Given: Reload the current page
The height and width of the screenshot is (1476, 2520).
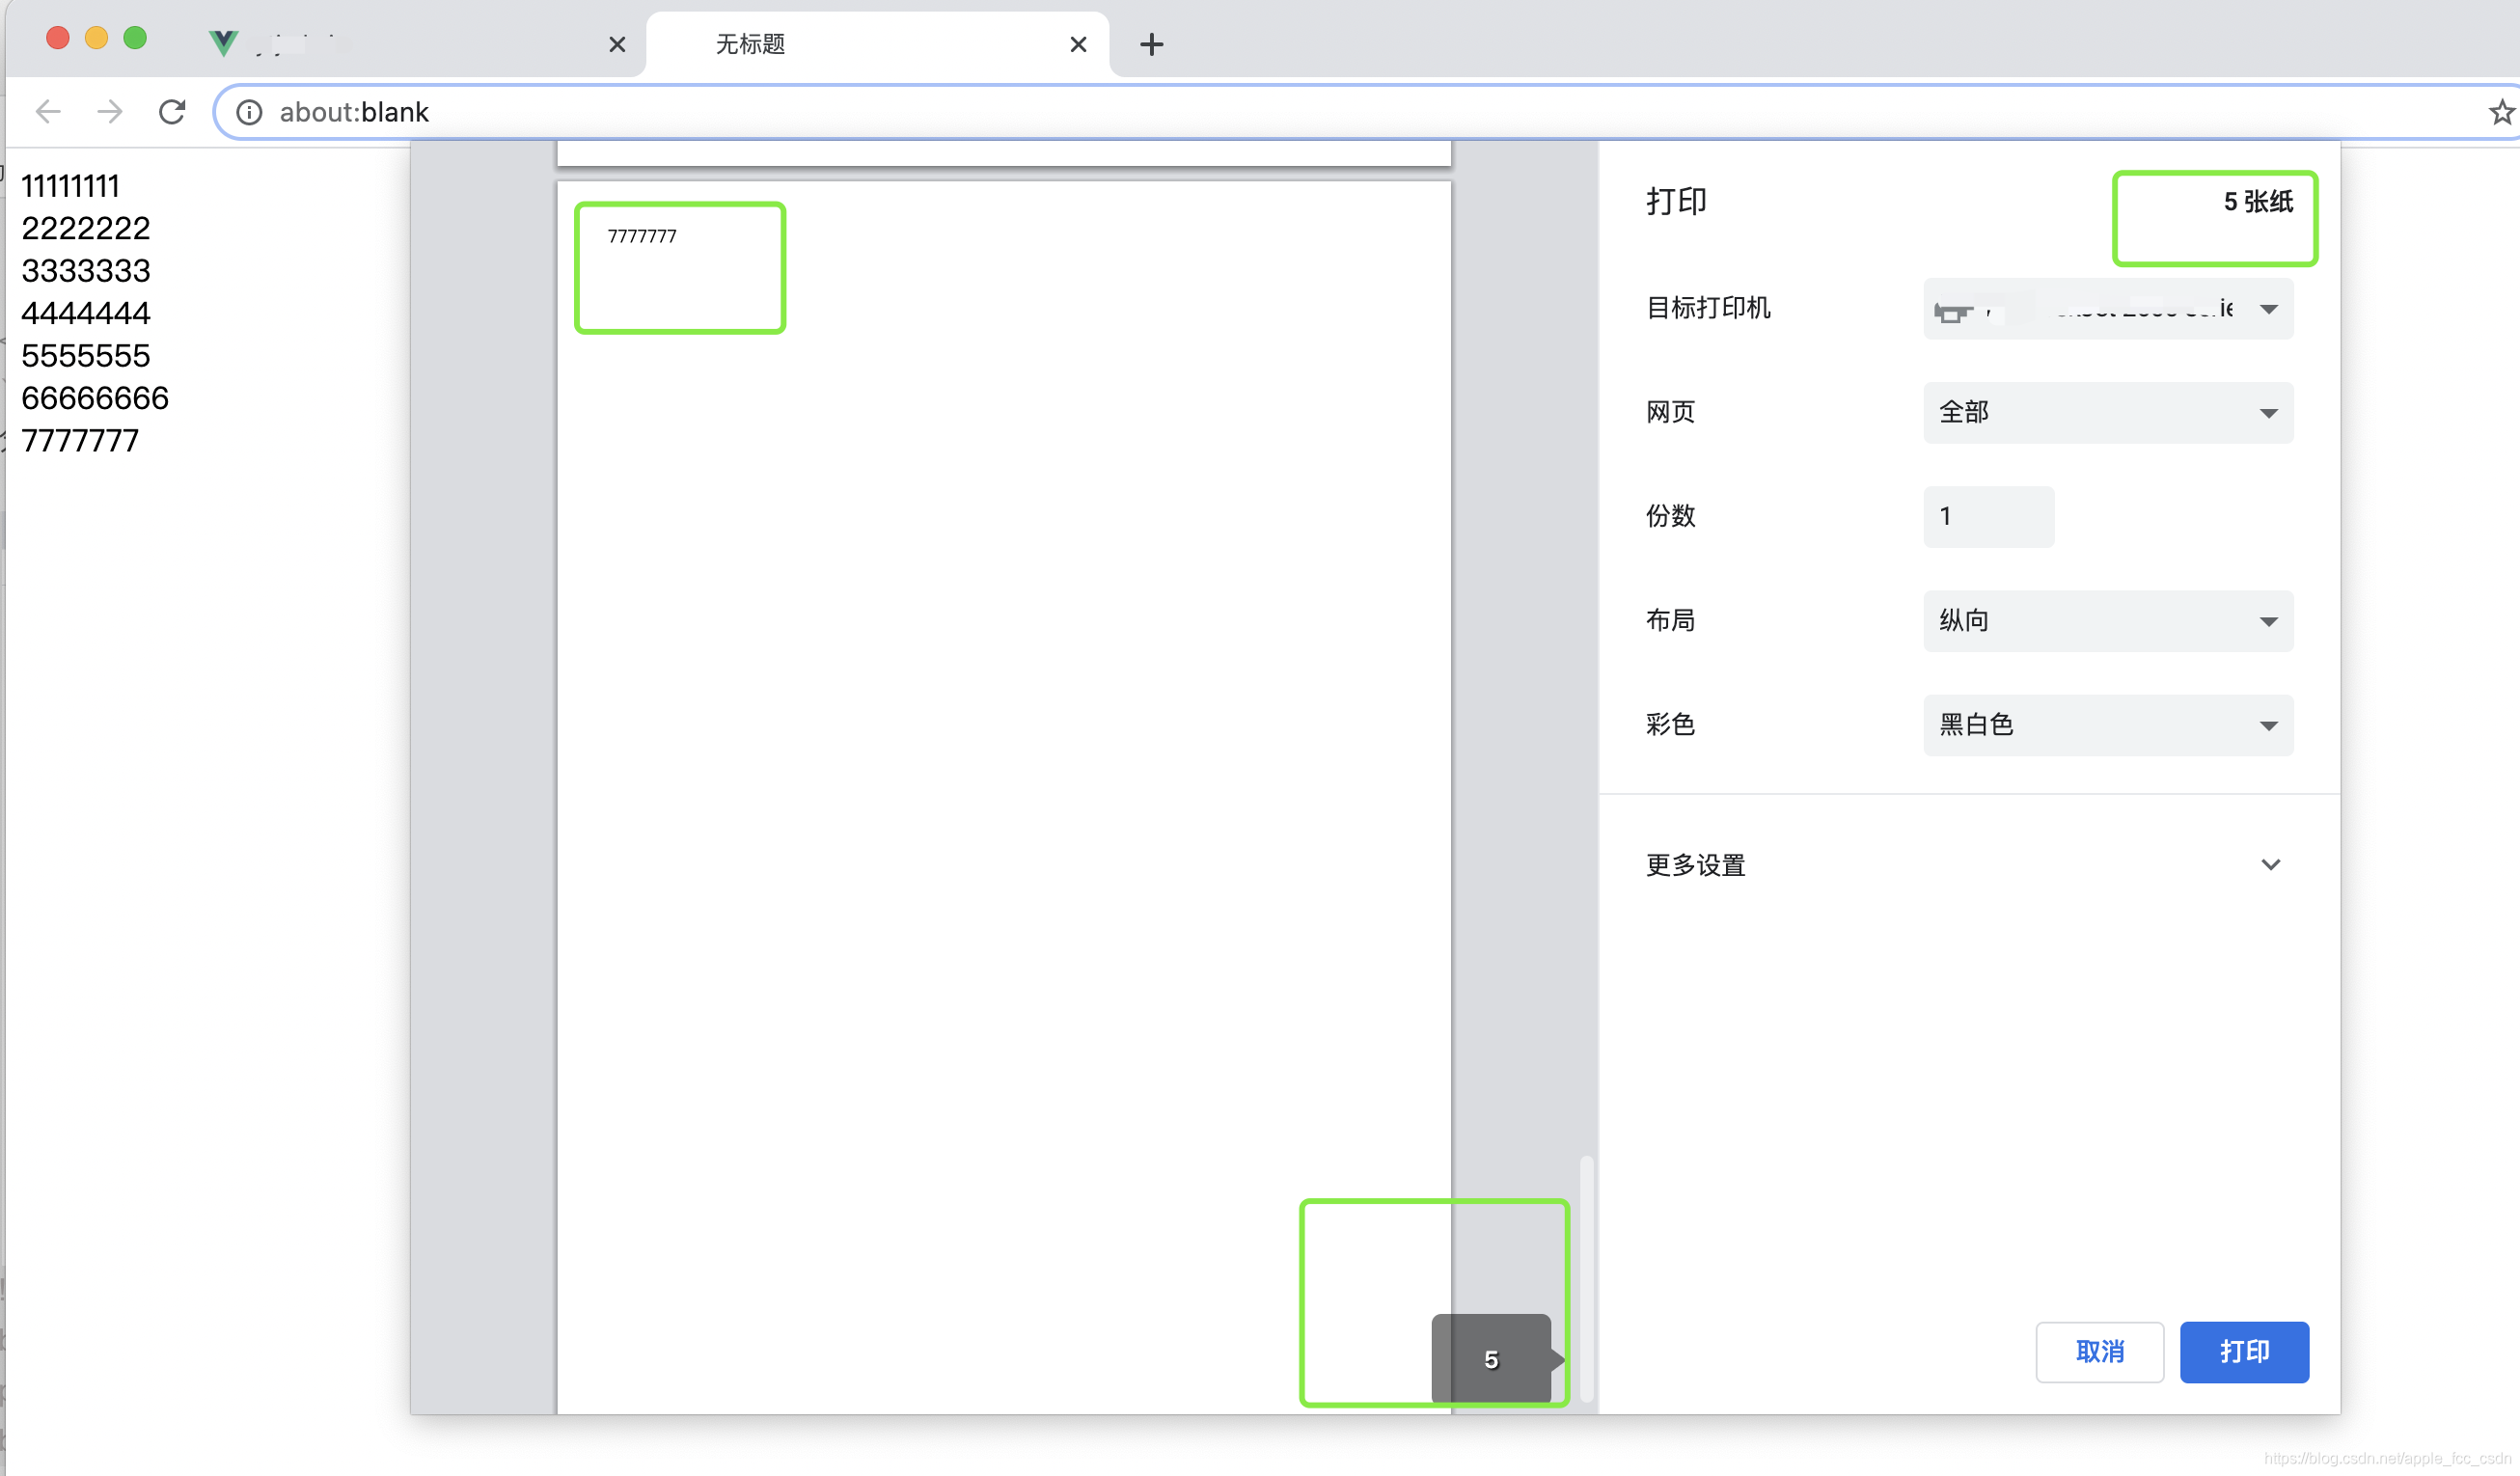Looking at the screenshot, I should [172, 111].
